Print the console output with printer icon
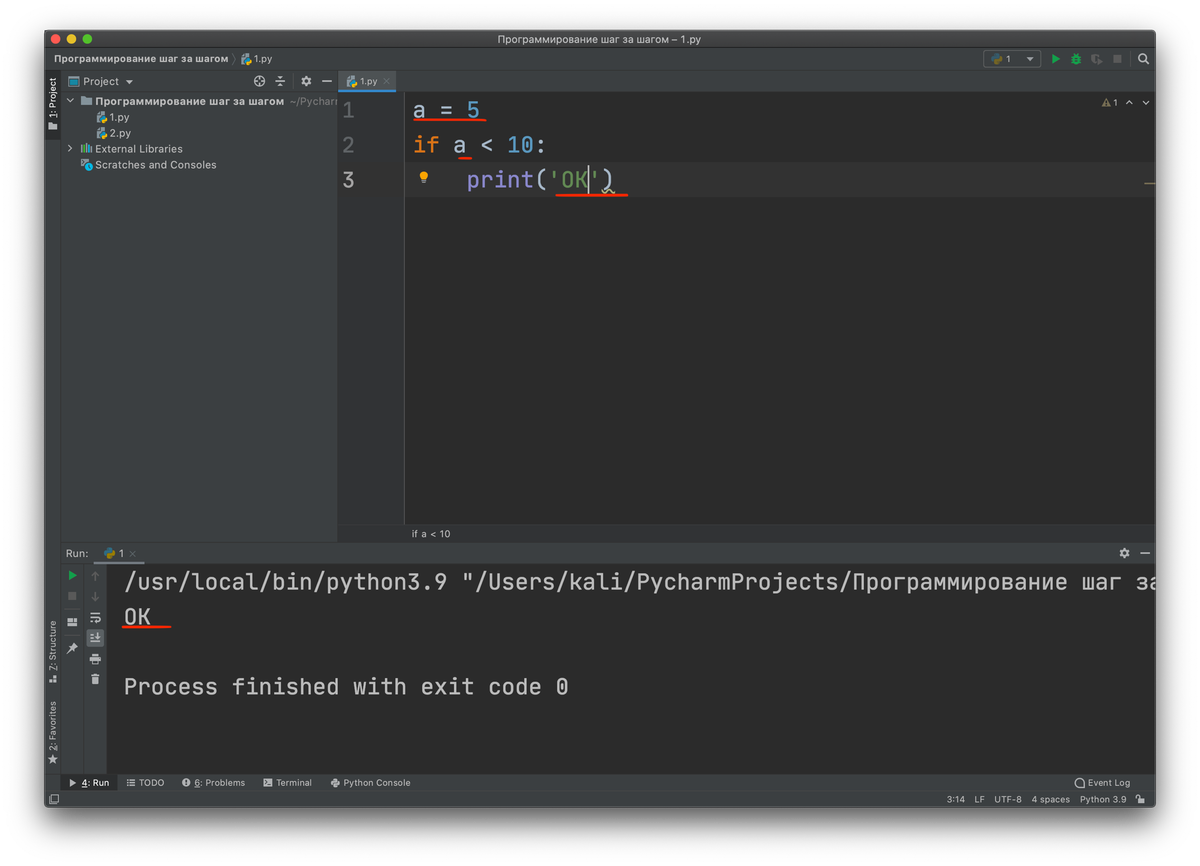 click(x=95, y=659)
